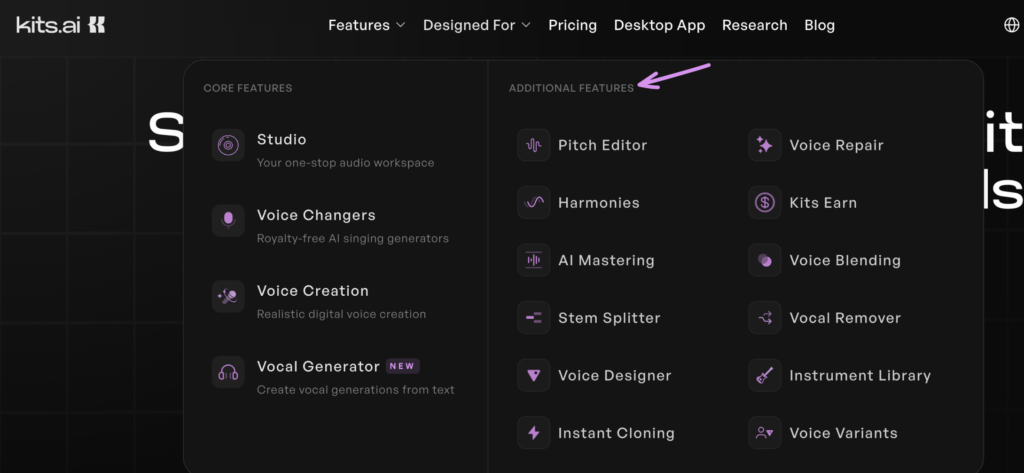This screenshot has height=473, width=1024.
Task: Go to the Desktop App page
Action: [659, 25]
